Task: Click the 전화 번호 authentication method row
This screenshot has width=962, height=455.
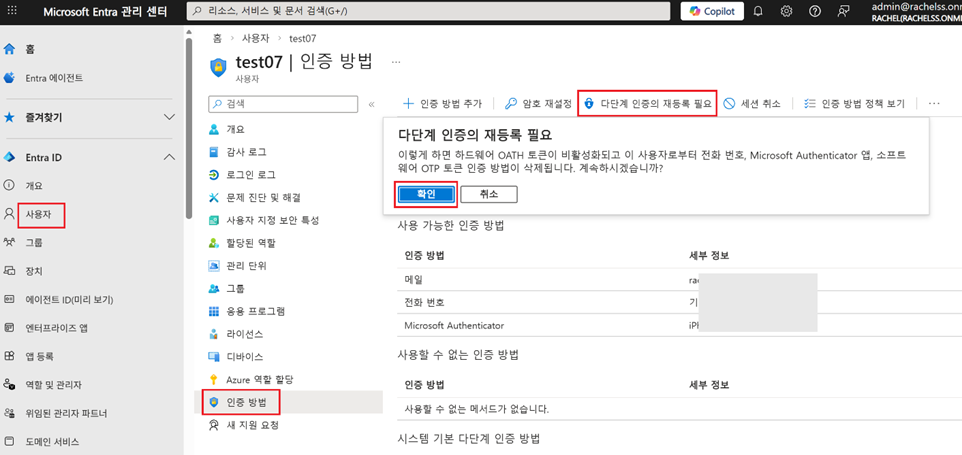Action: point(680,302)
